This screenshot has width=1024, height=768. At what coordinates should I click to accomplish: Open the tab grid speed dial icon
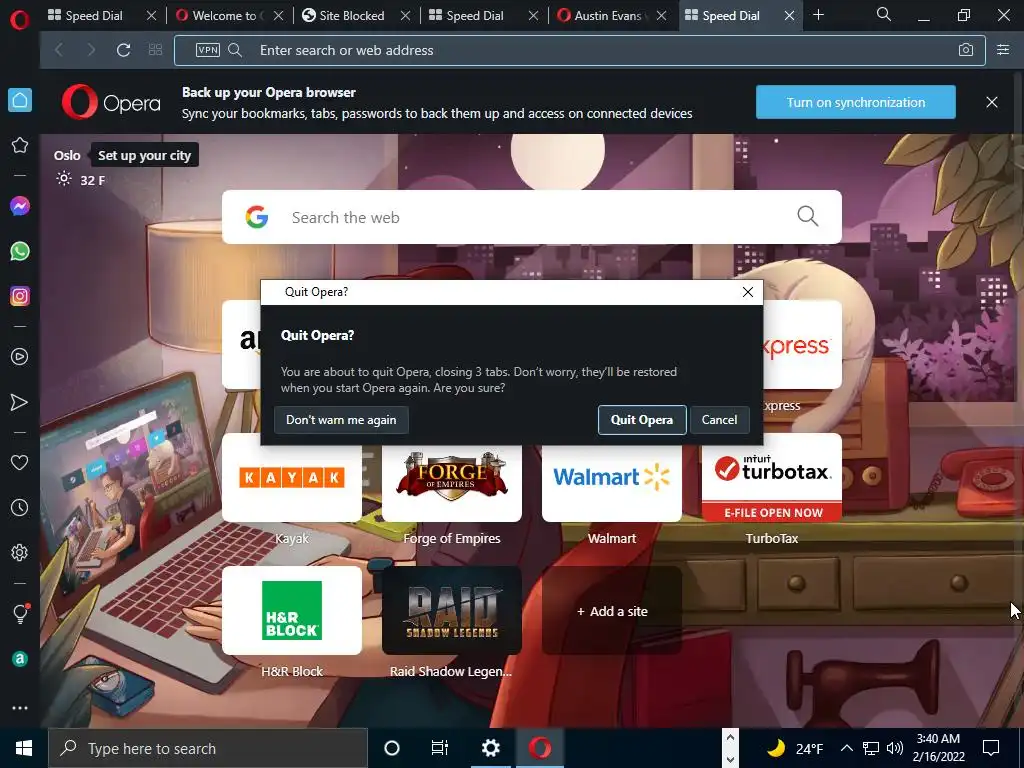[x=155, y=50]
